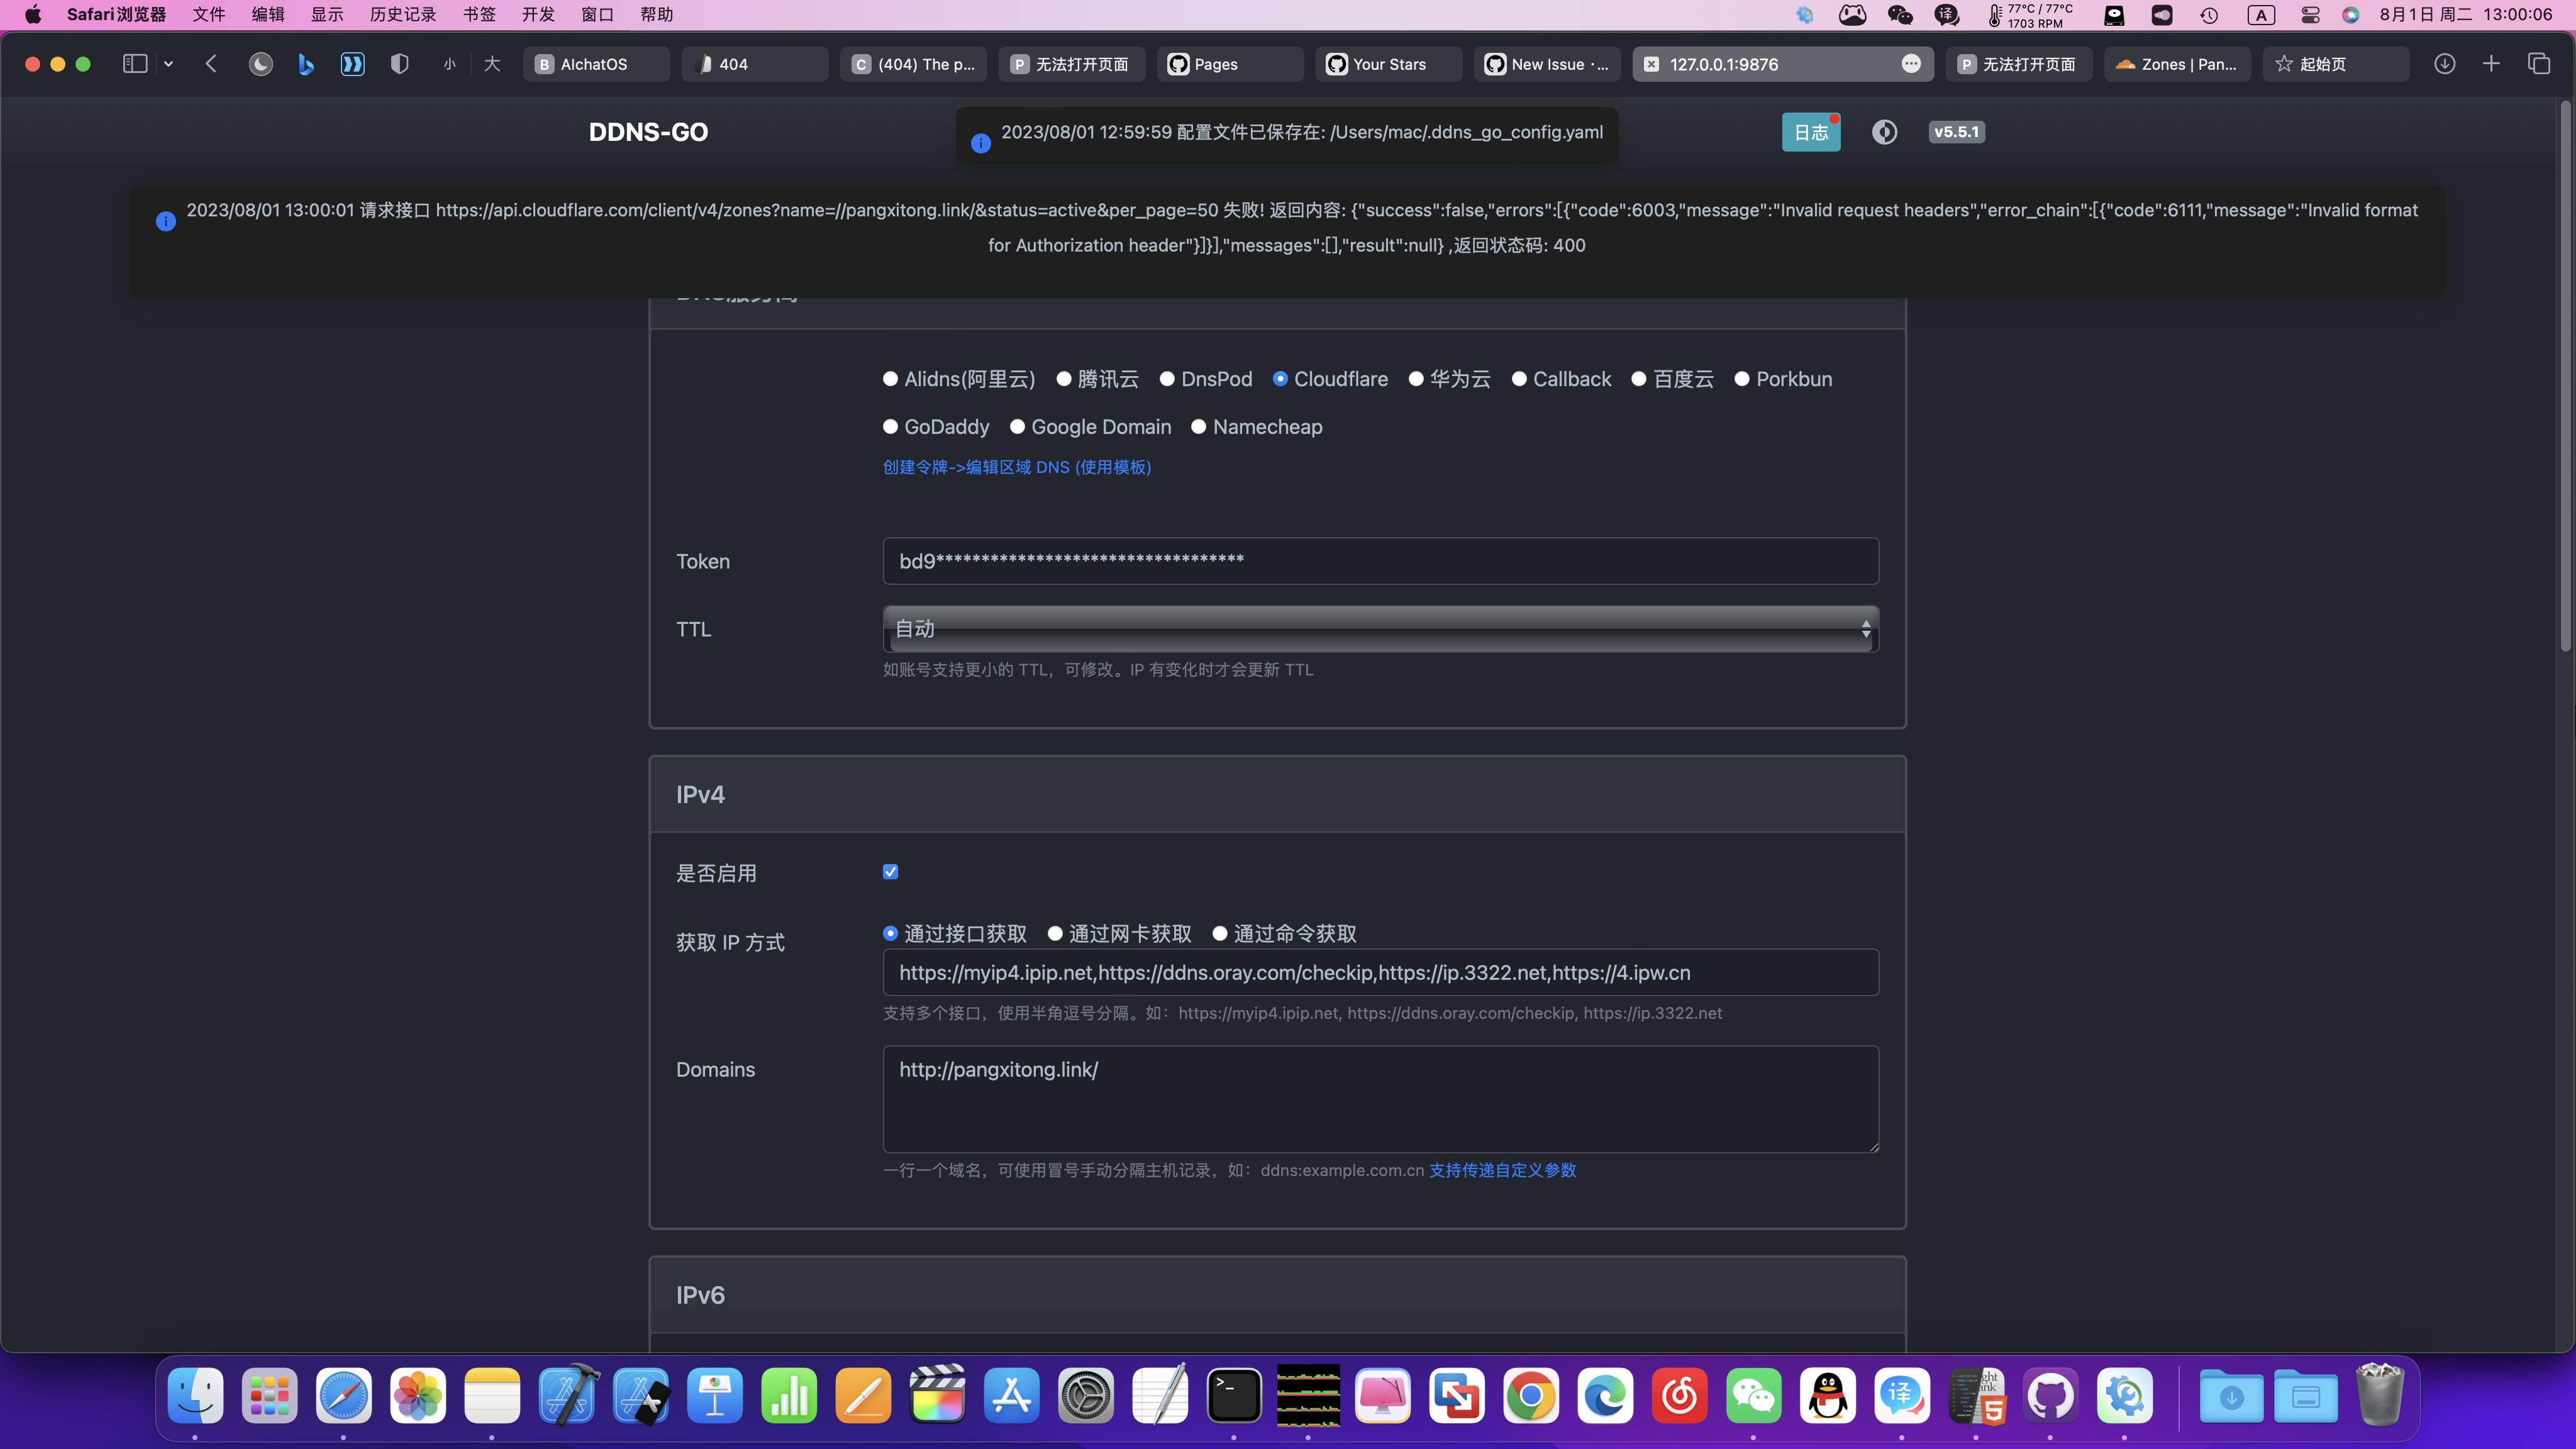Expand the sidebar chevron dropdown in Safari
The width and height of the screenshot is (2576, 1449).
(168, 63)
